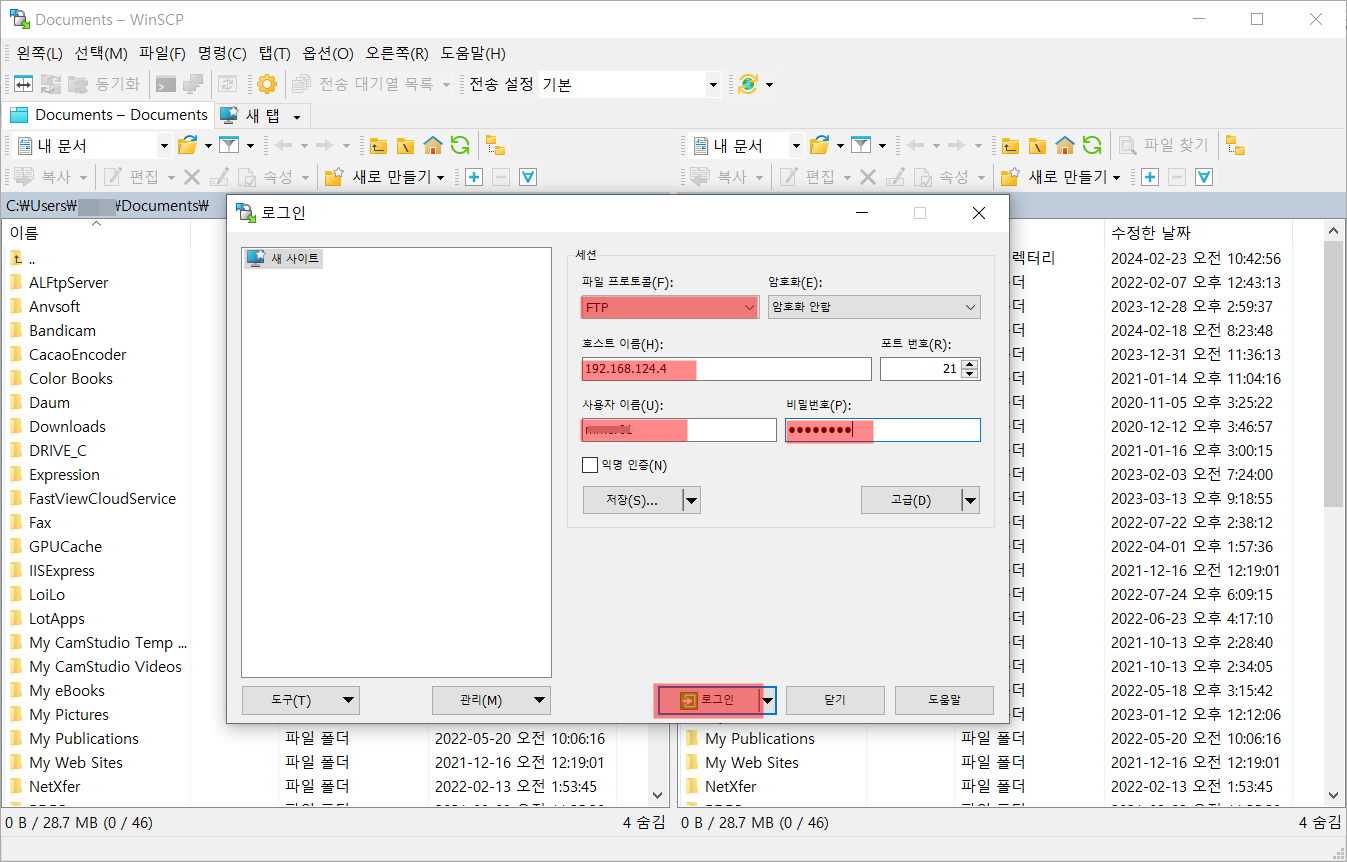
Task: Click the 비밀번호 password field
Action: (x=883, y=430)
